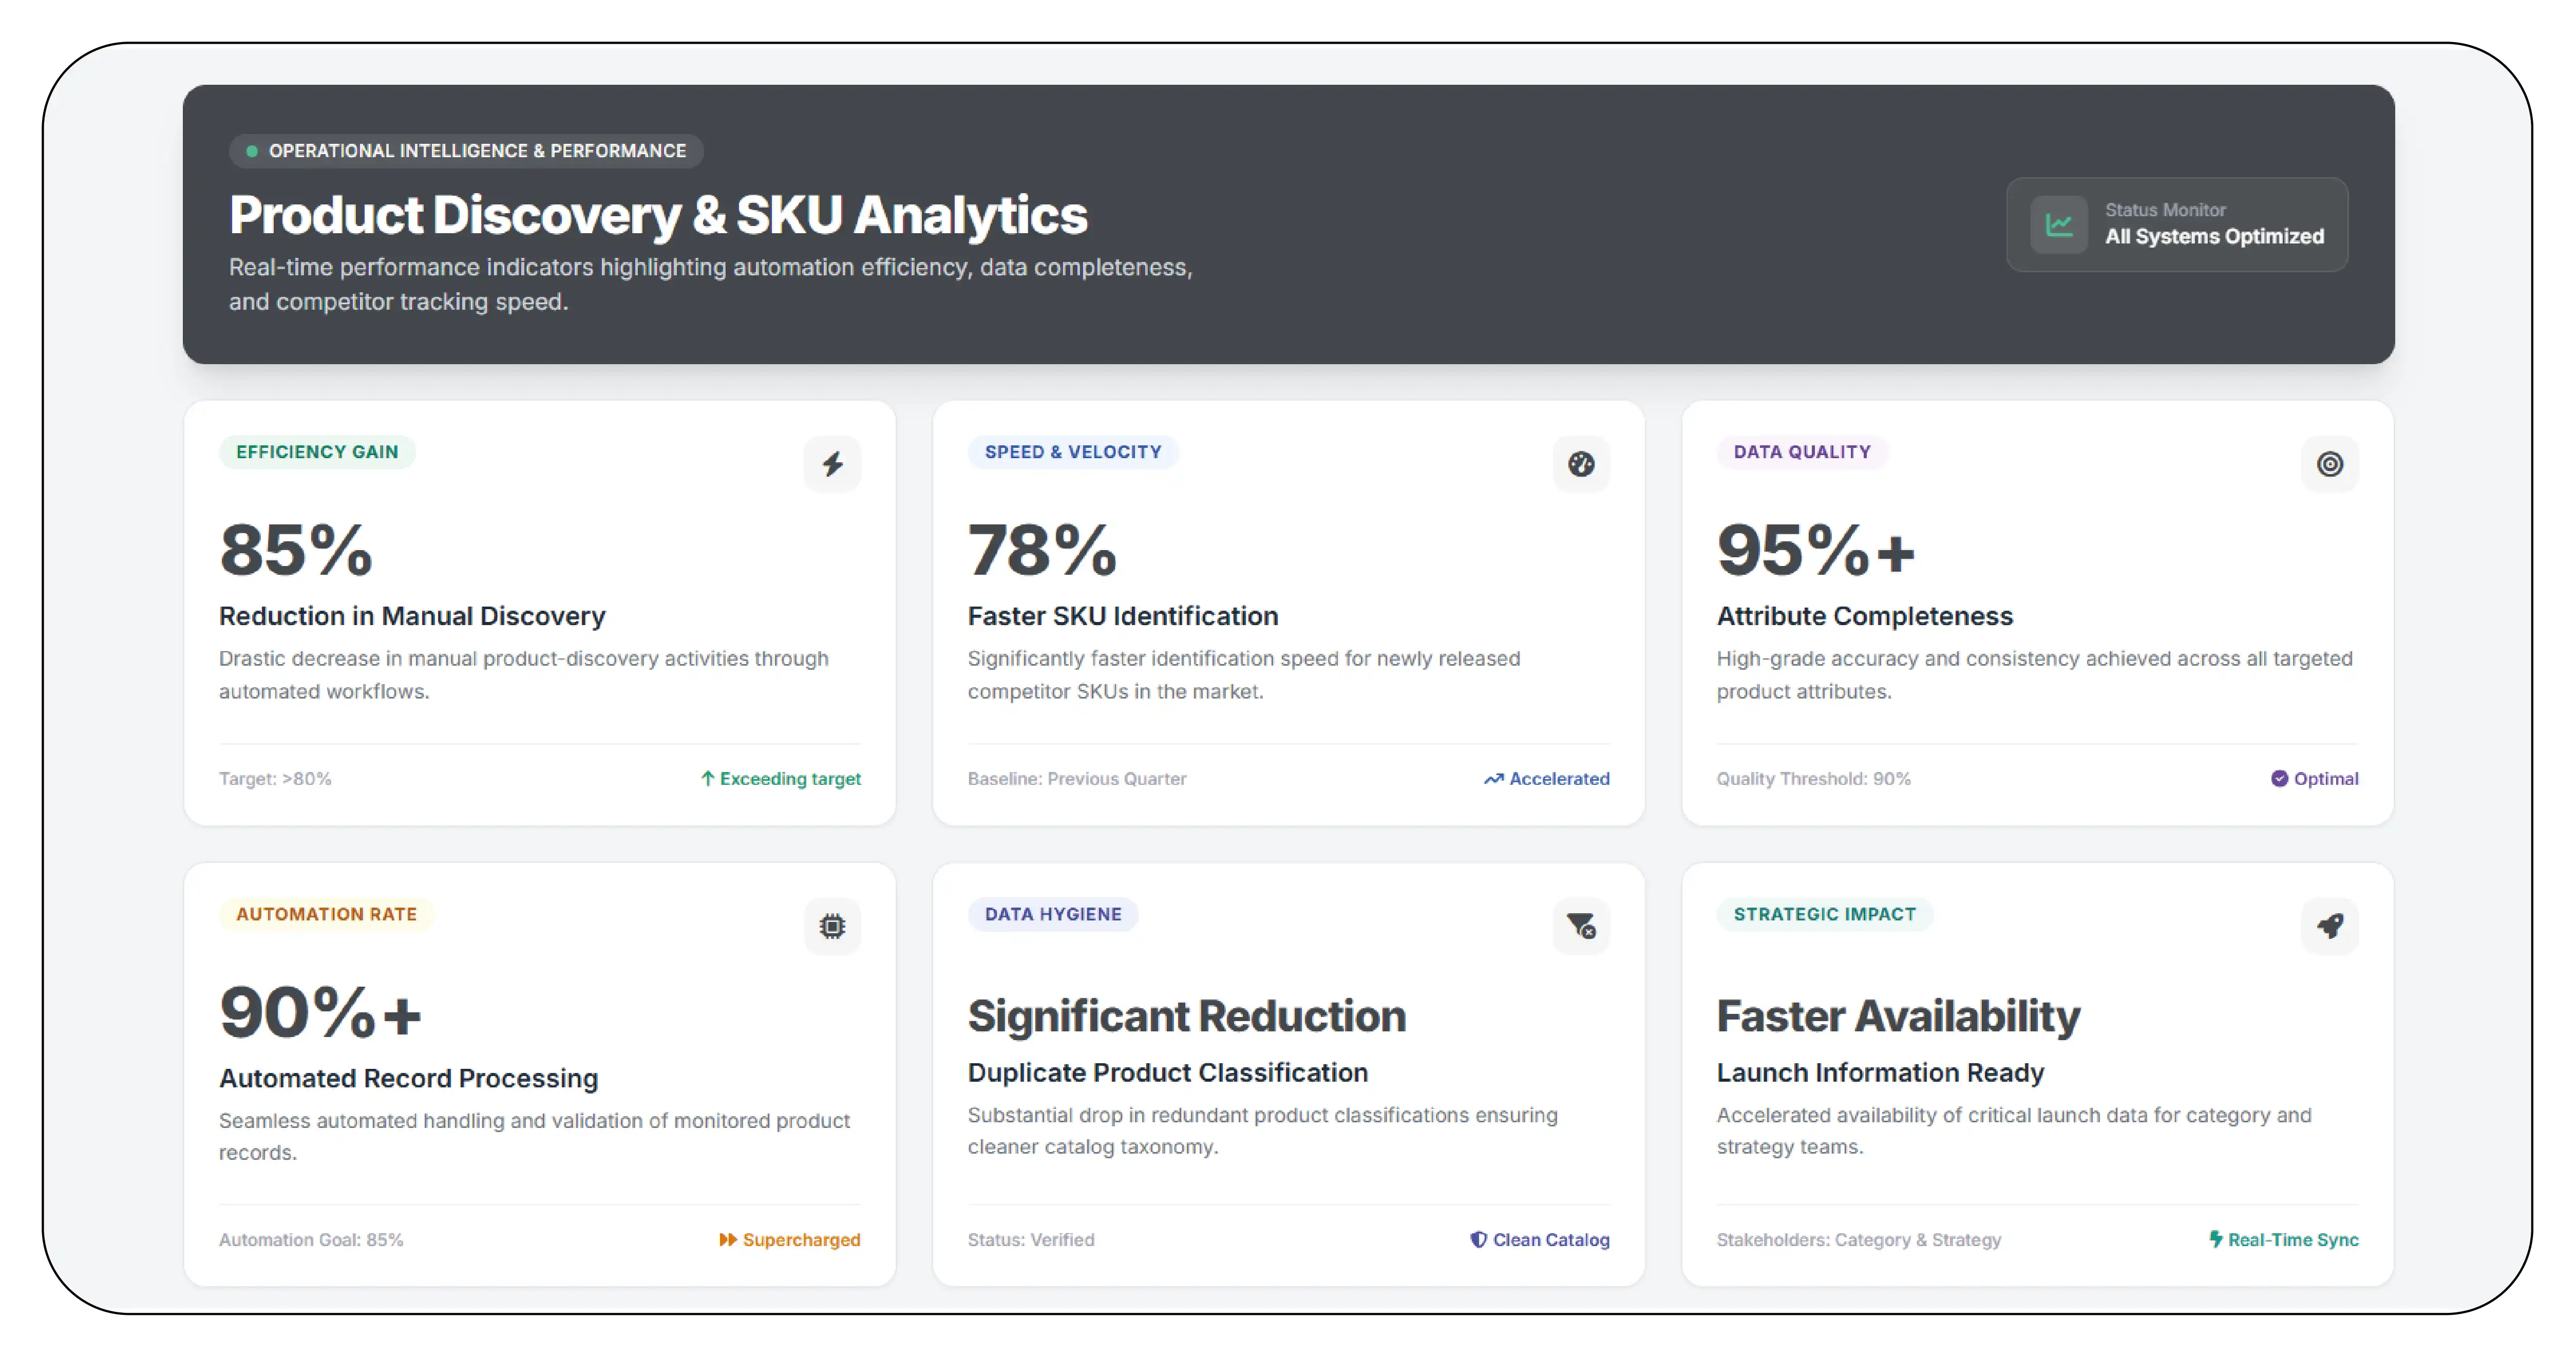The height and width of the screenshot is (1357, 2576).
Task: Click the 90%+ metric value
Action: pyautogui.click(x=320, y=1012)
